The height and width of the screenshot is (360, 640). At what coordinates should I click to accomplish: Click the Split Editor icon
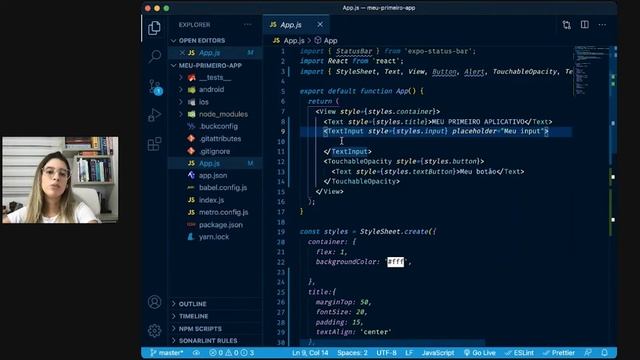tap(585, 24)
